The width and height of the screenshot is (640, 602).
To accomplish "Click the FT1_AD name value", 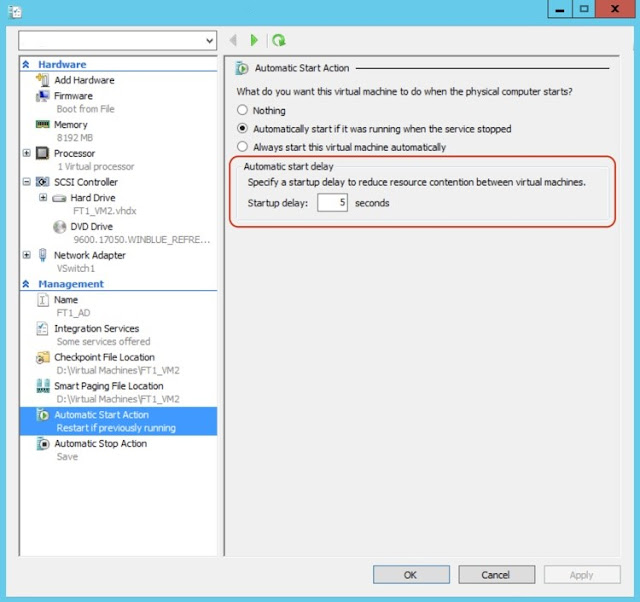I will 73,313.
